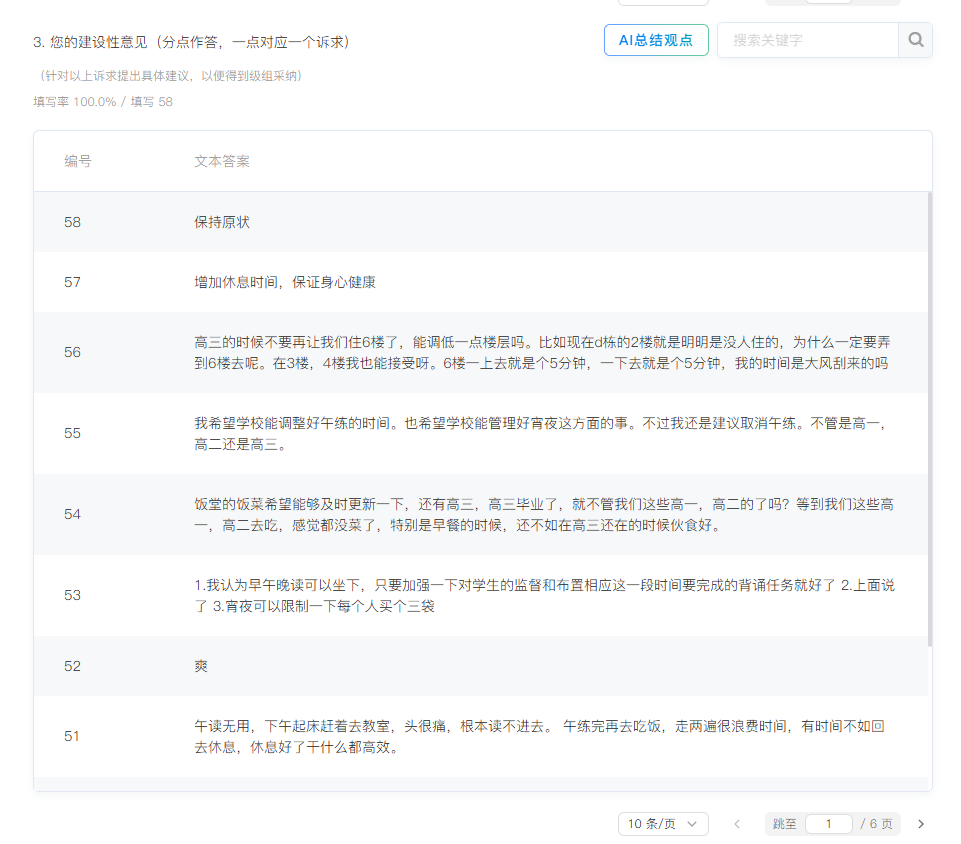Screen dimensions: 961x844
Task: Select row 52 answer 爽
Action: pyautogui.click(x=201, y=666)
